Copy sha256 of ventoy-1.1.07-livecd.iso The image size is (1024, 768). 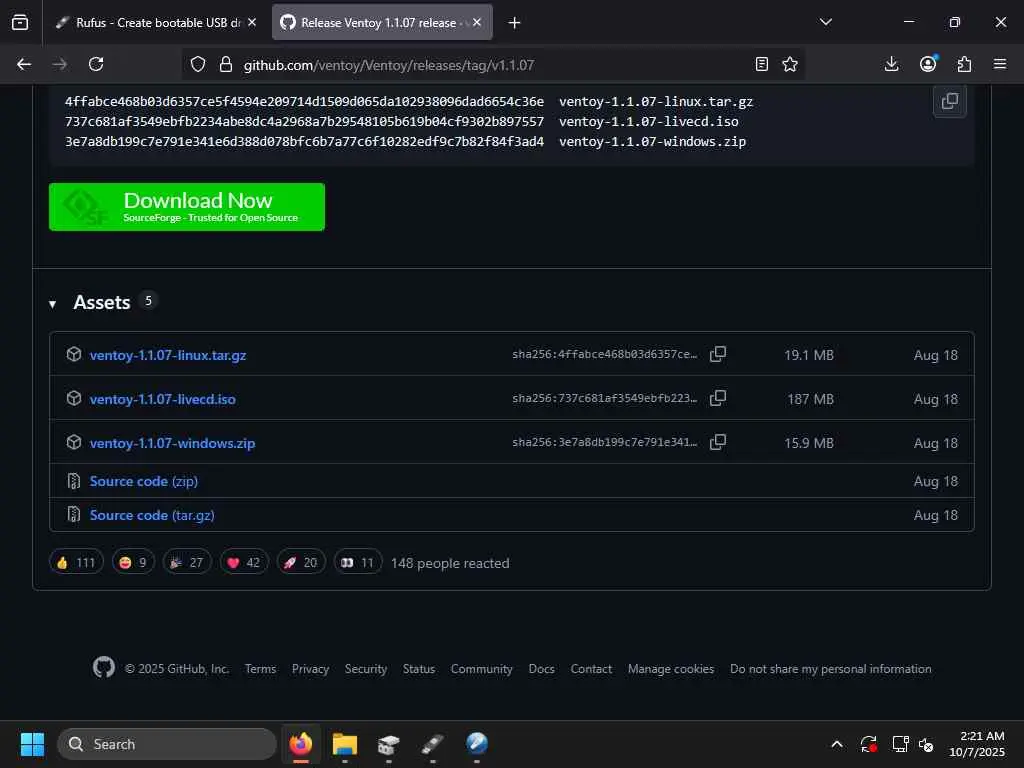[x=718, y=398]
